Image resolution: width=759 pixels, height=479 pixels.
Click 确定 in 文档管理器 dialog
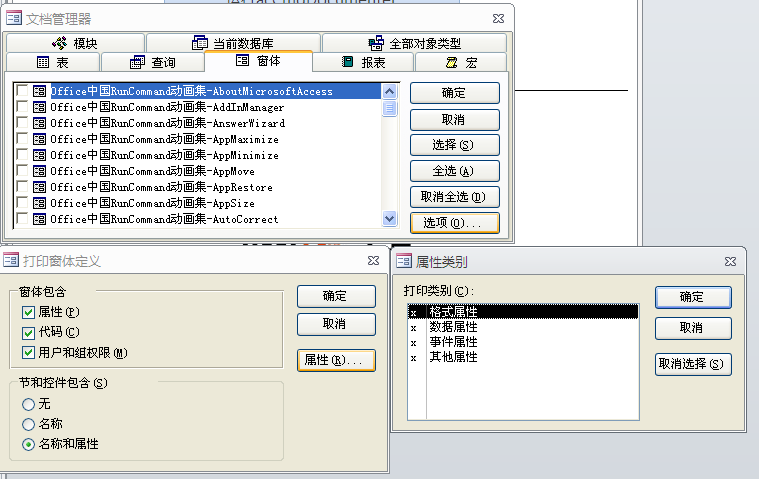pos(455,93)
